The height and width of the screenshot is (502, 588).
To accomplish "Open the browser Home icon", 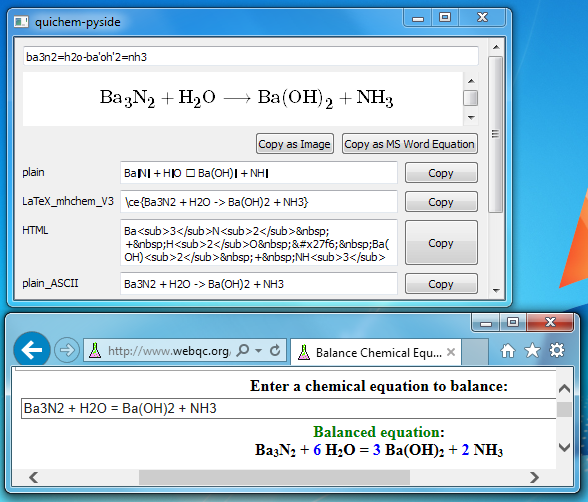I will point(508,351).
